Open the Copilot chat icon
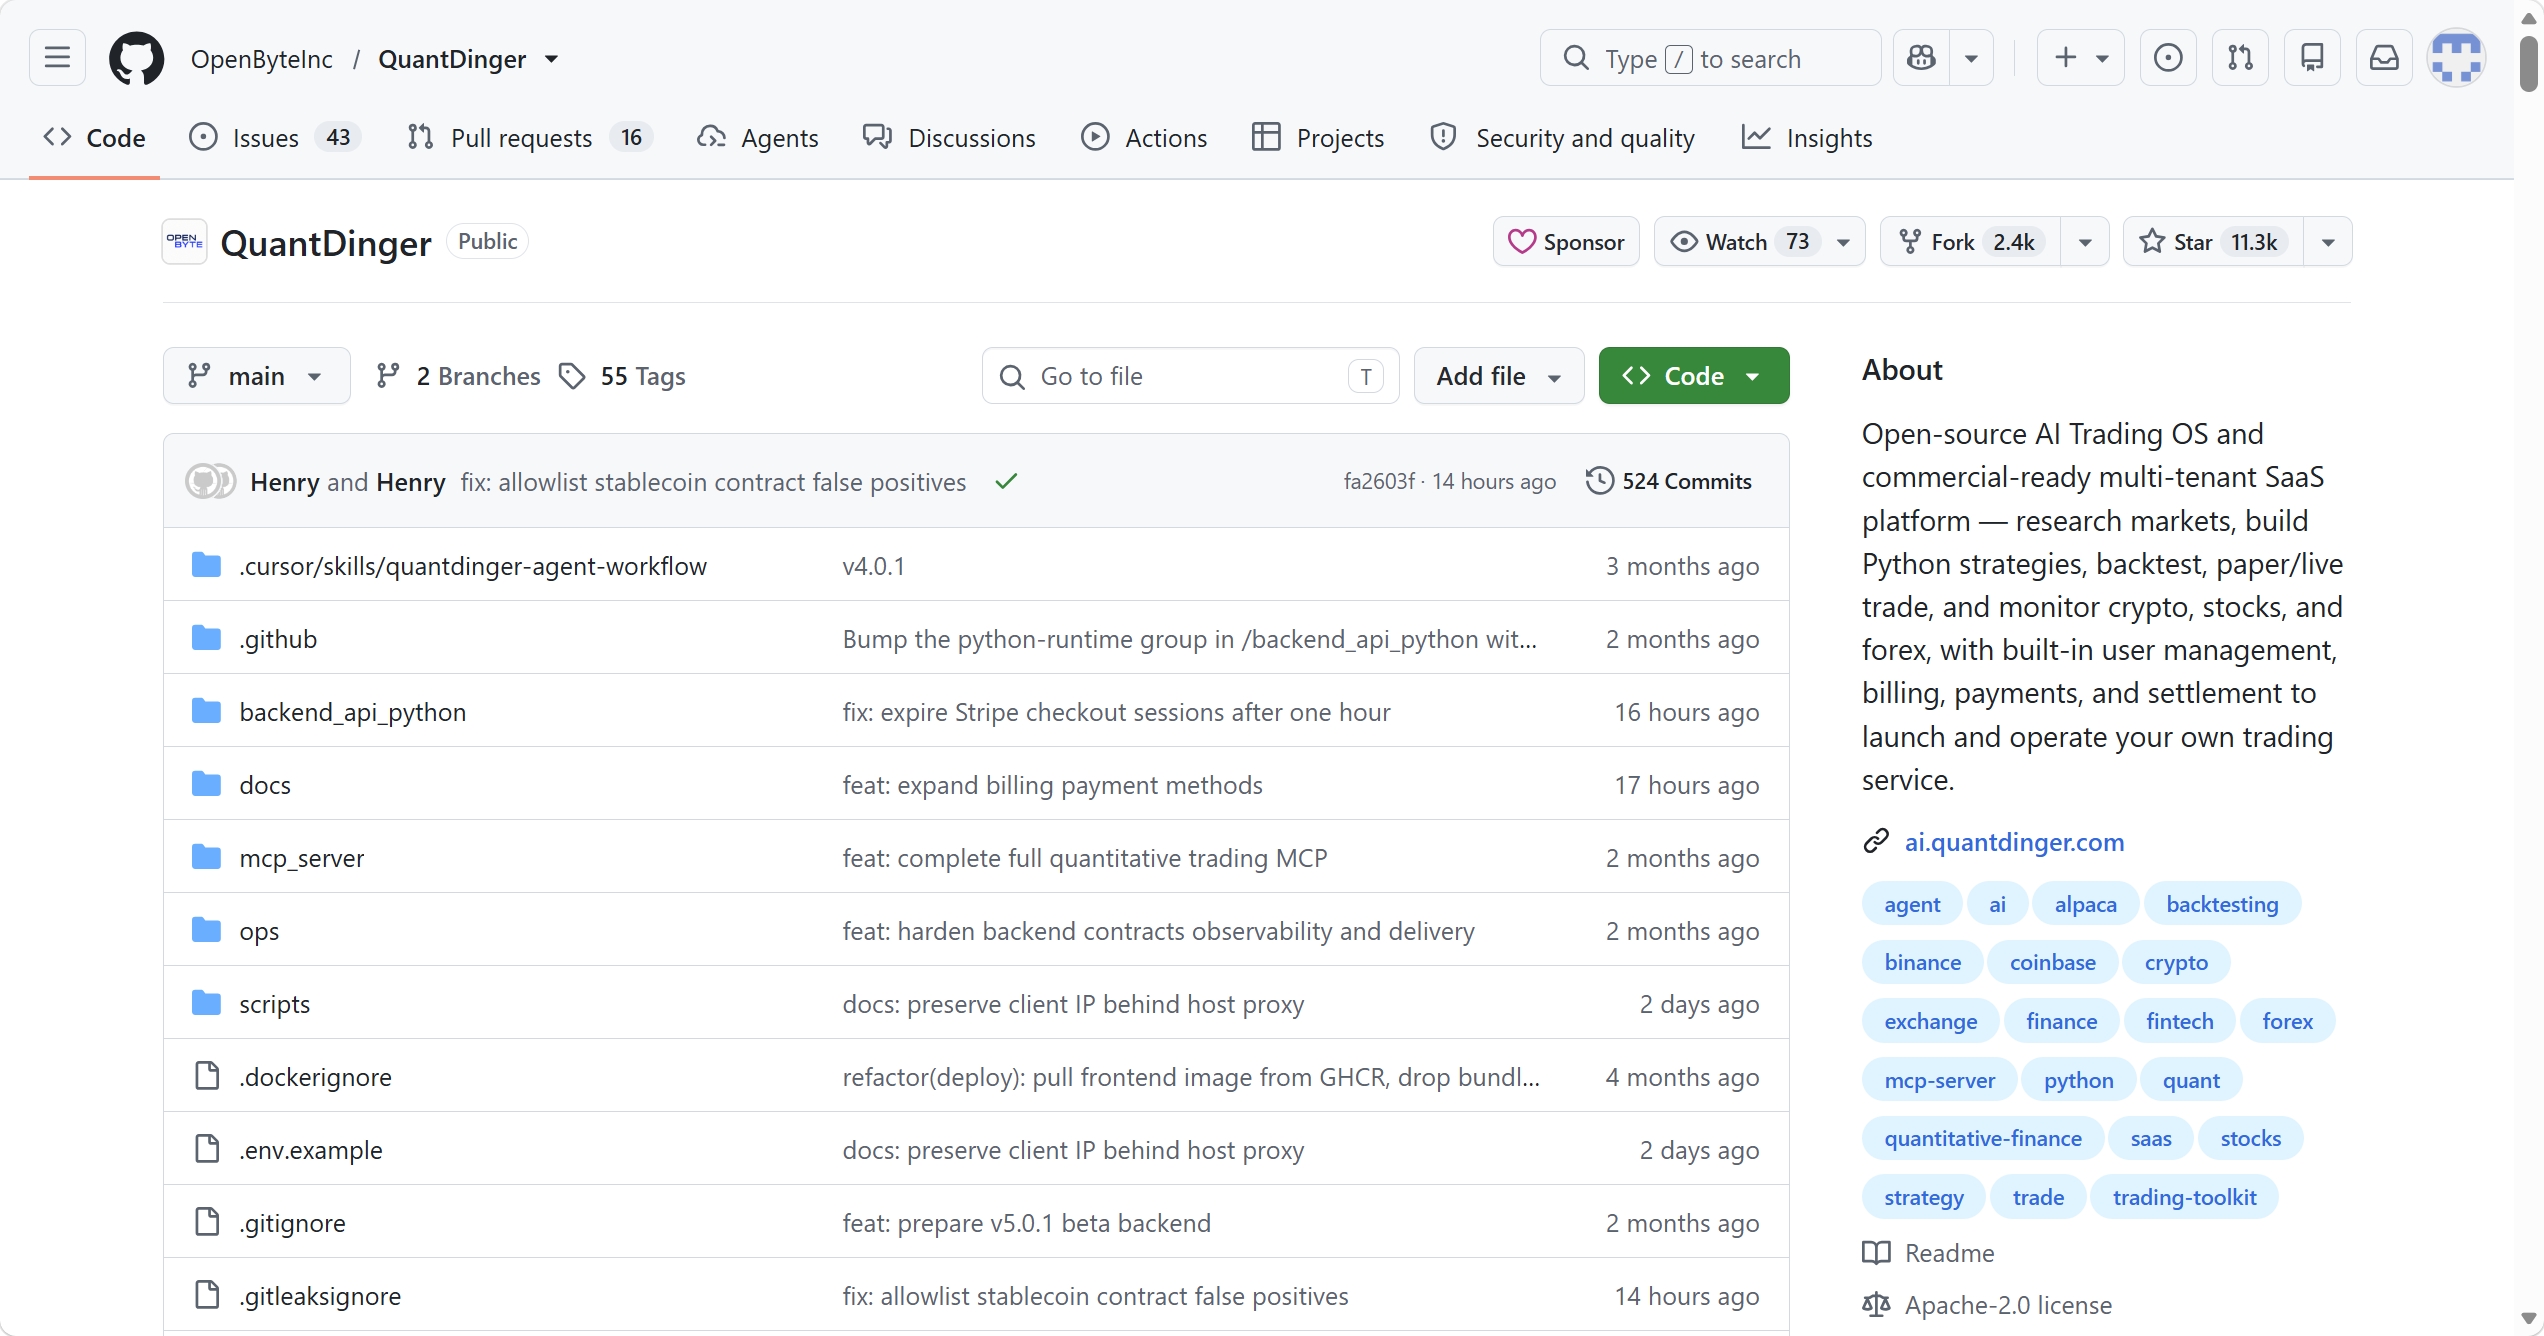 point(1920,58)
